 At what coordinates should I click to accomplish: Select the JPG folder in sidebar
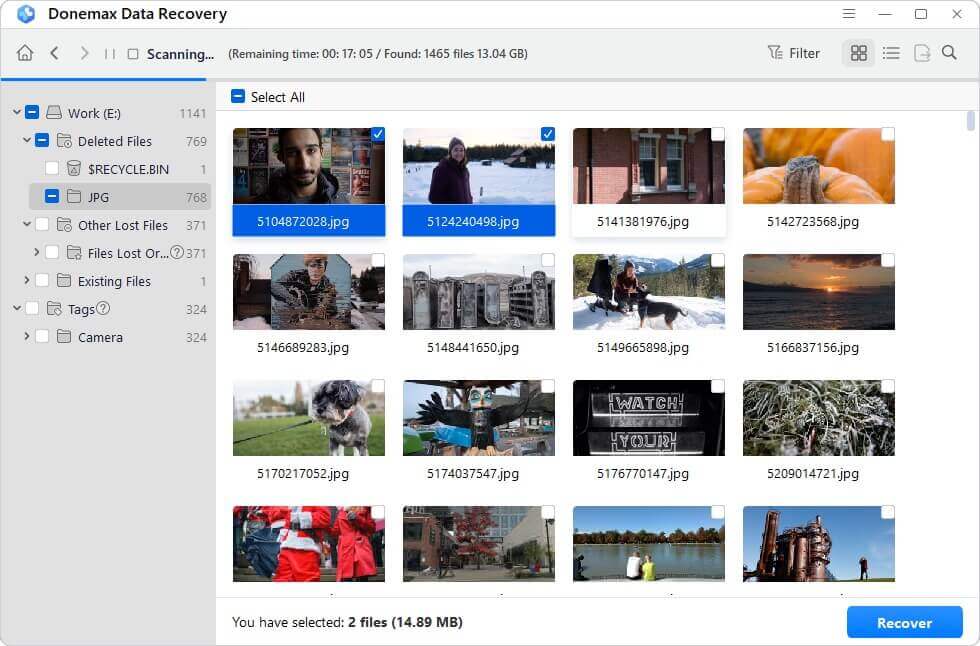(x=98, y=197)
